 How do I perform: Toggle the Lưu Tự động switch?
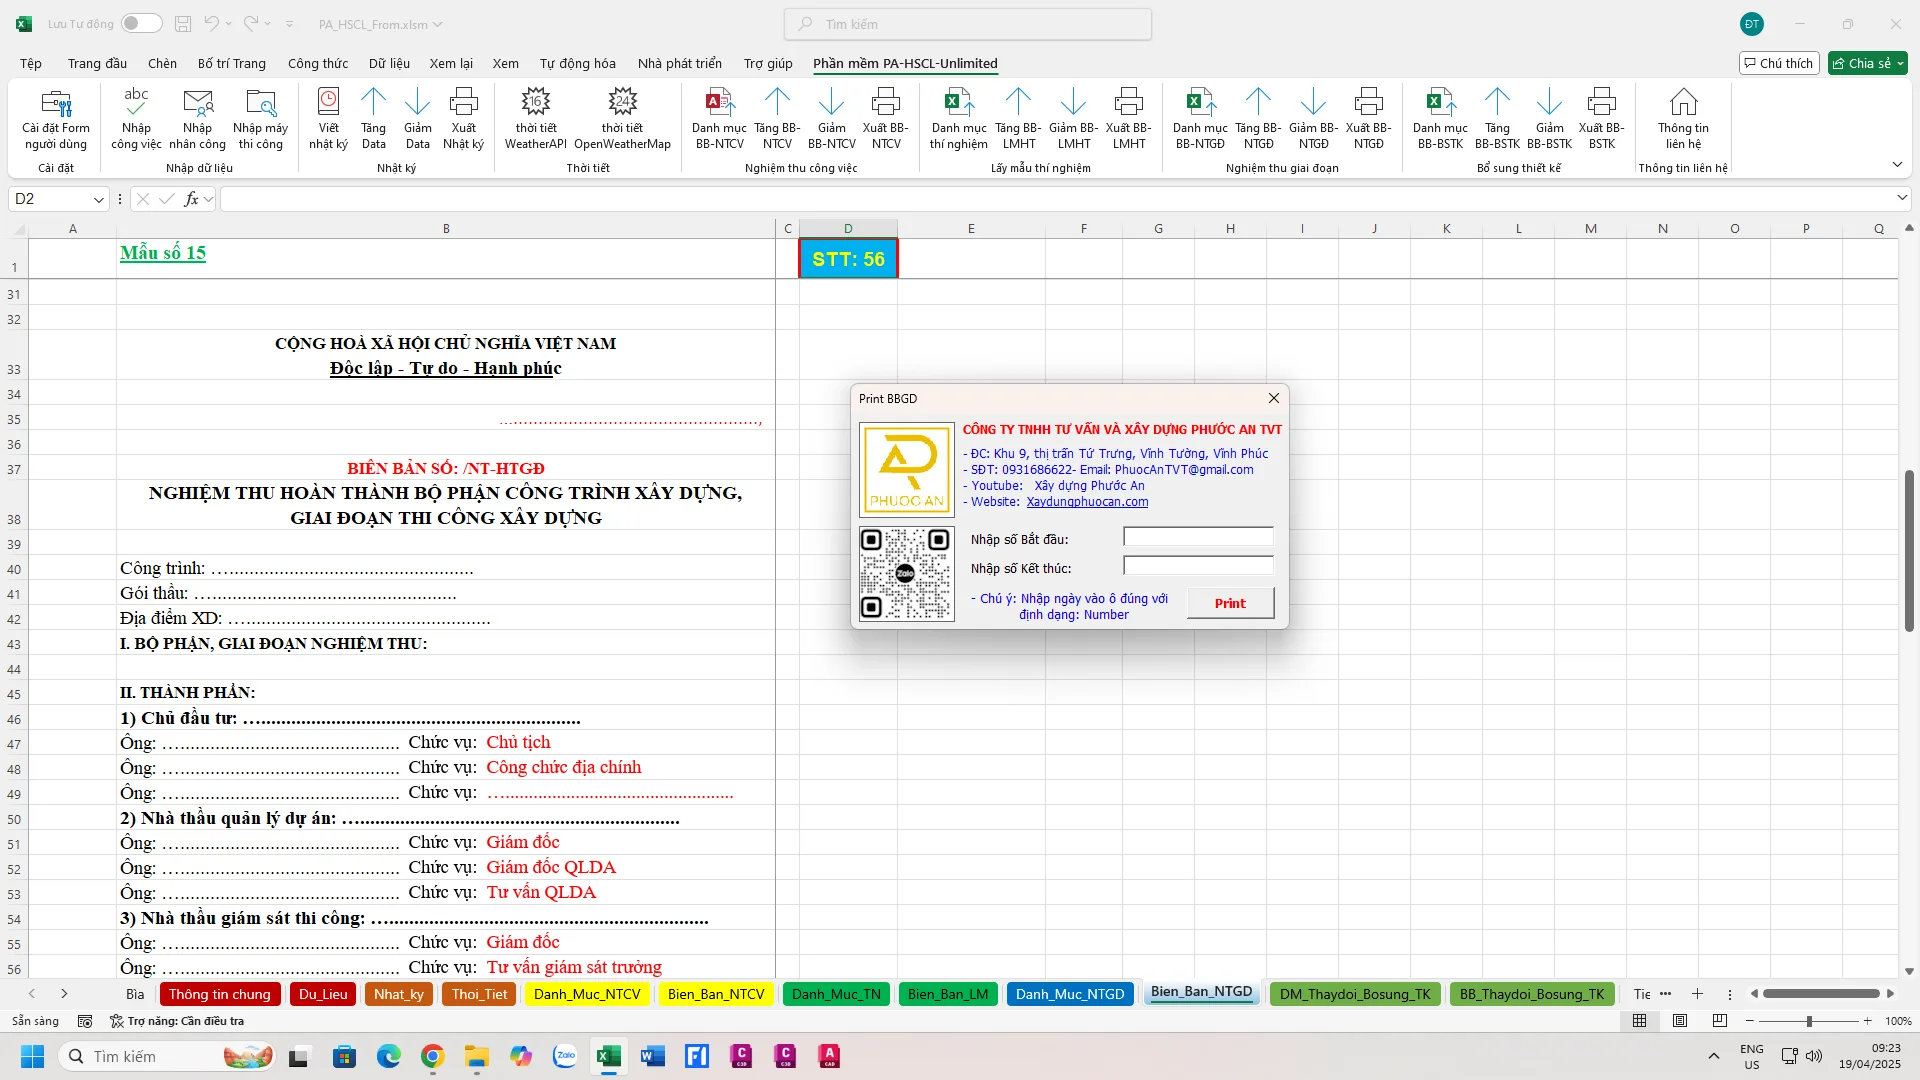coord(141,23)
